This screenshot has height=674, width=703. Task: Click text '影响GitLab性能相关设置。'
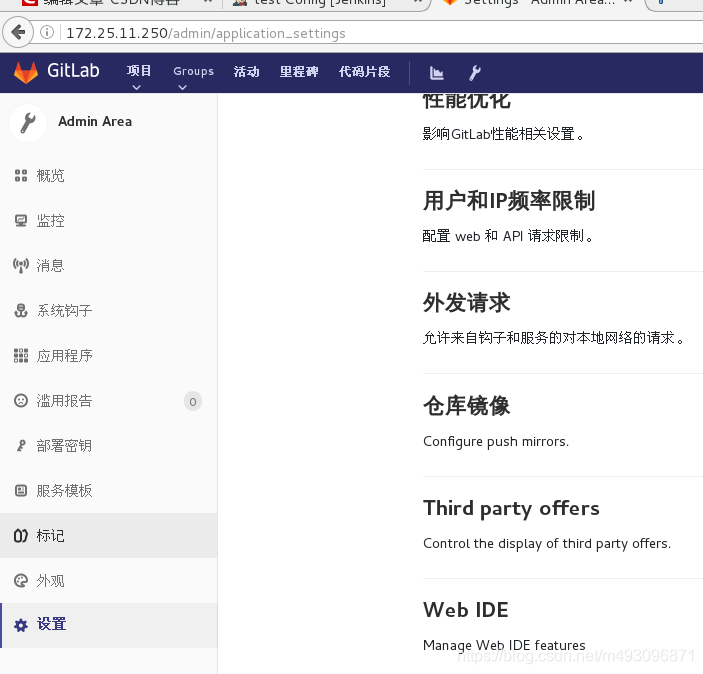pos(503,134)
